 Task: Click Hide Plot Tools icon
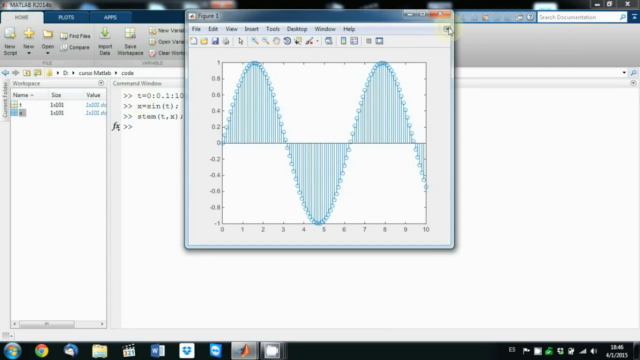[369, 41]
